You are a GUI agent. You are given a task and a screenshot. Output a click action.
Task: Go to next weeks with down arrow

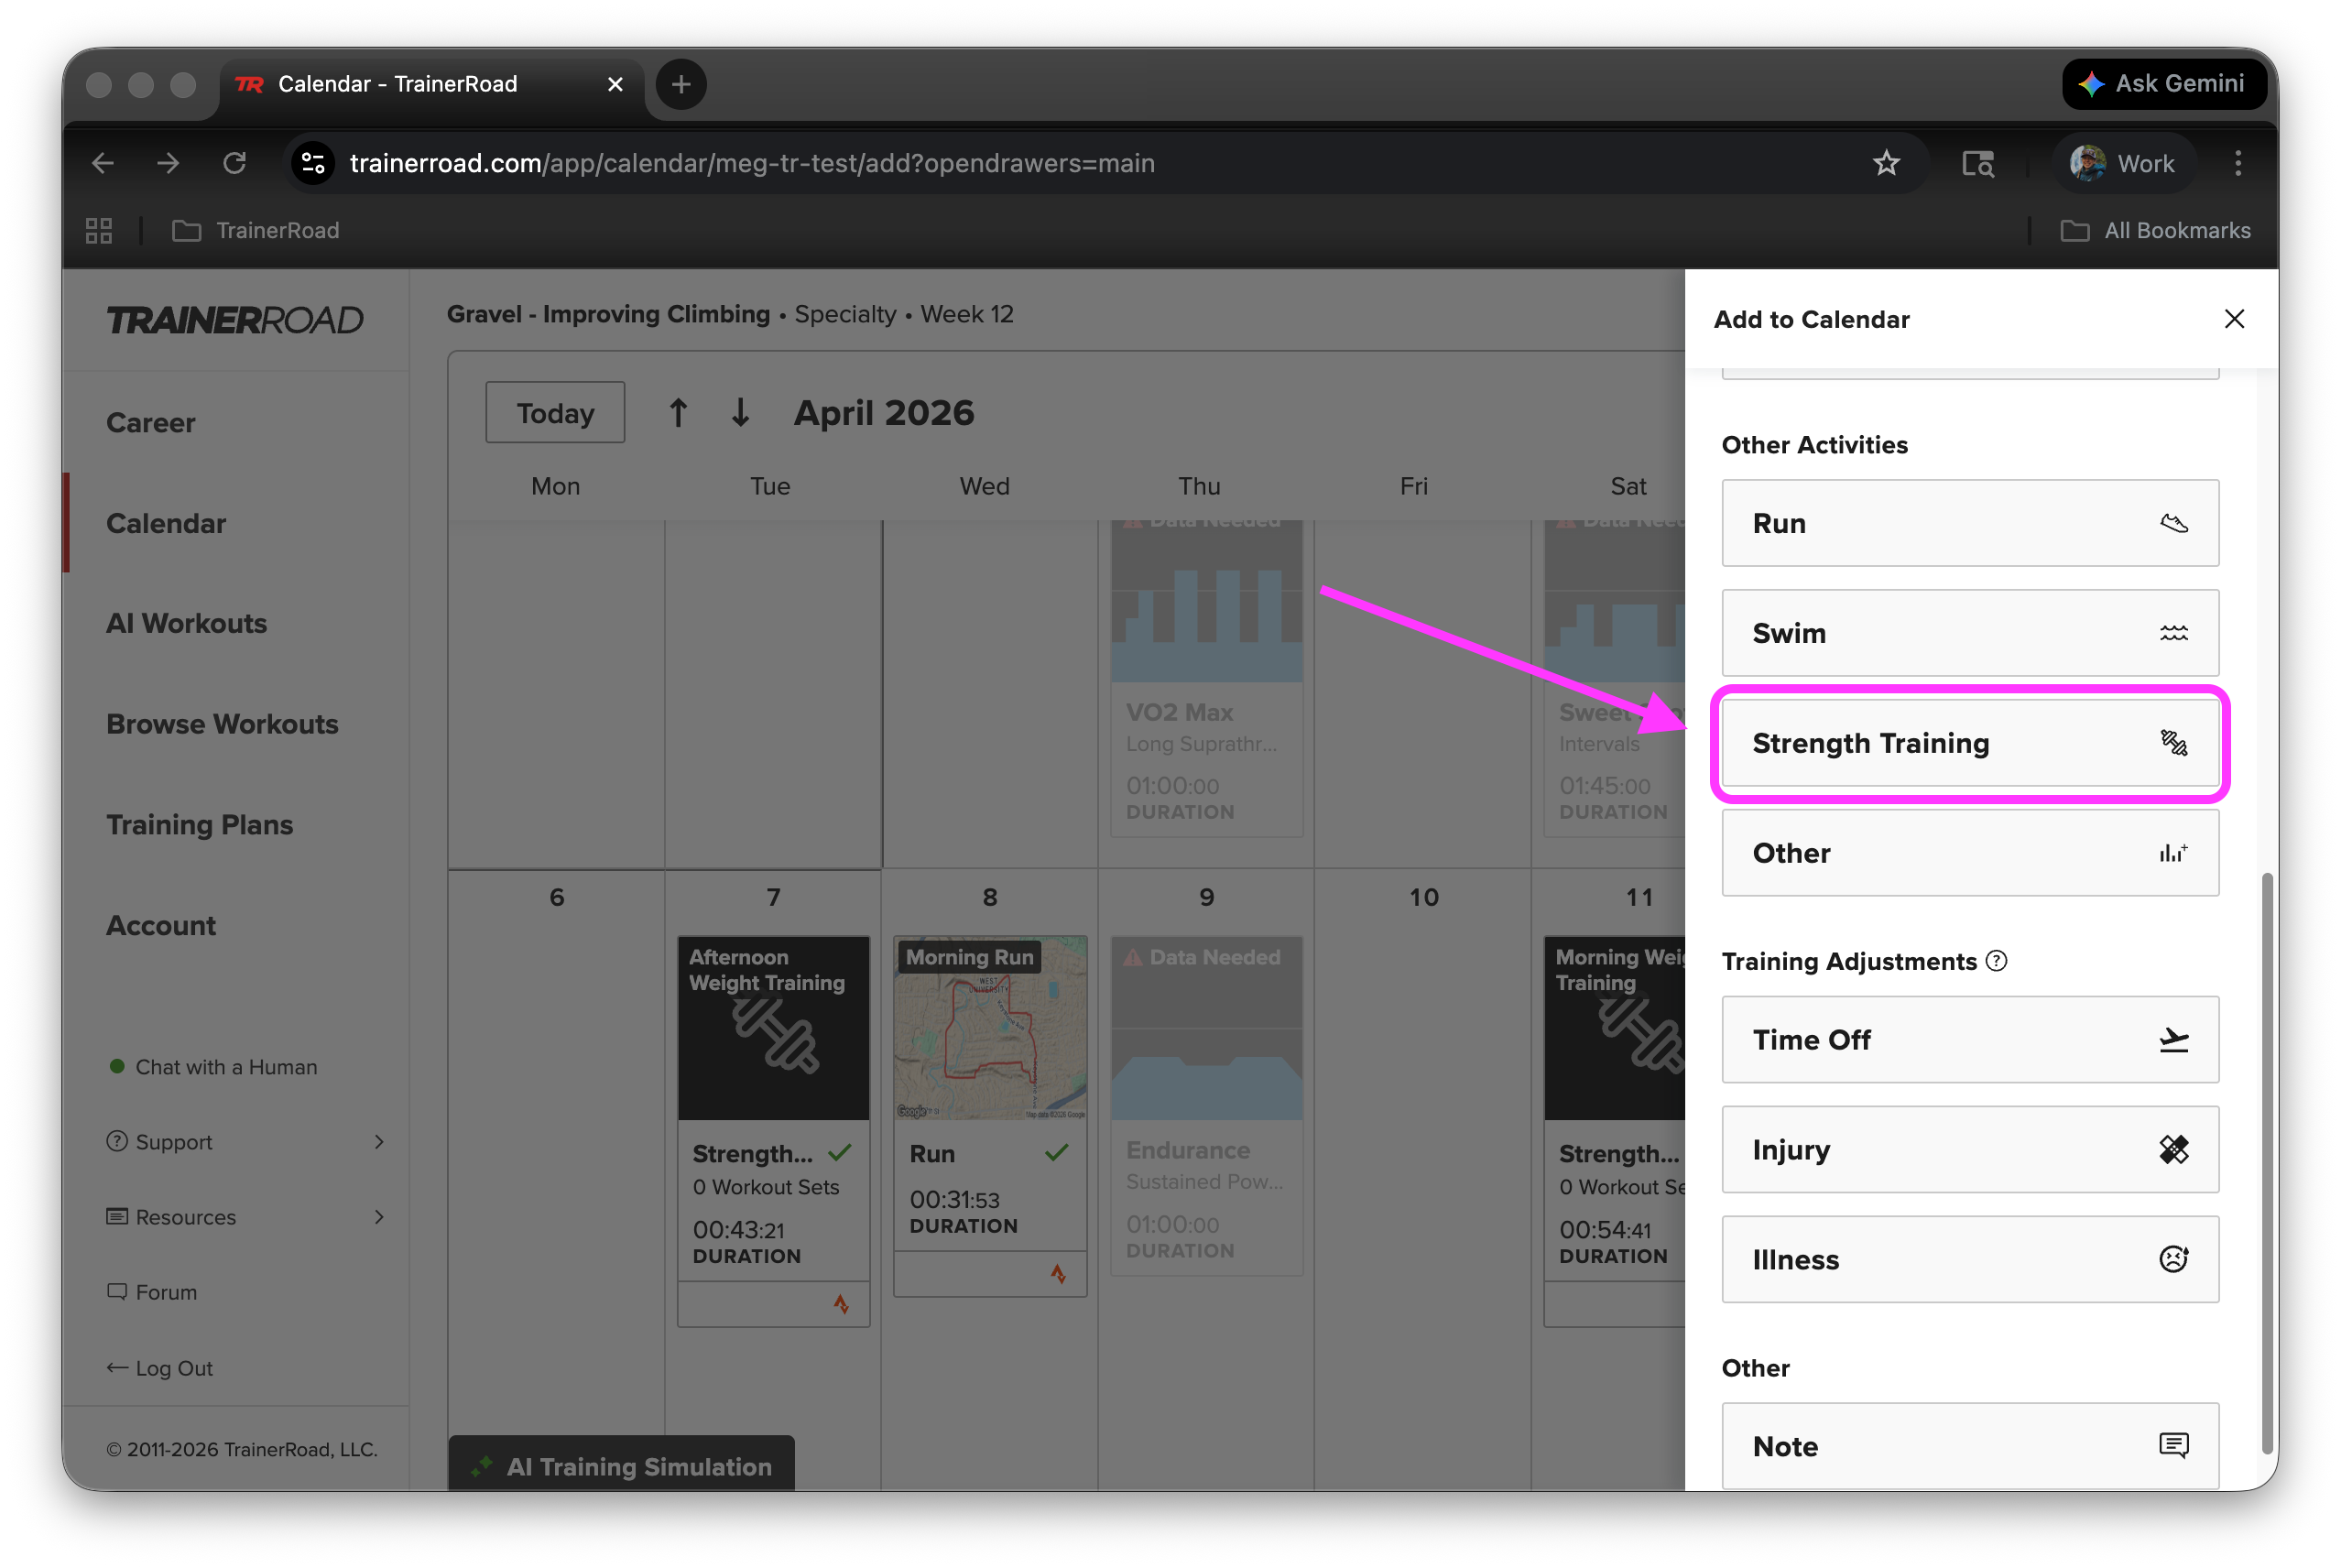click(740, 413)
